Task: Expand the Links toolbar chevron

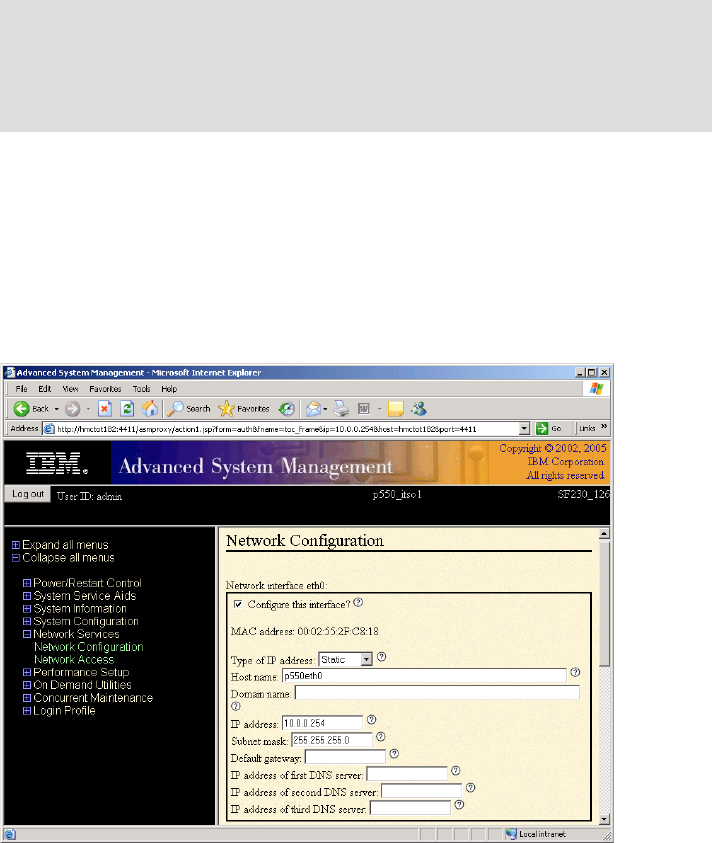Action: point(604,427)
